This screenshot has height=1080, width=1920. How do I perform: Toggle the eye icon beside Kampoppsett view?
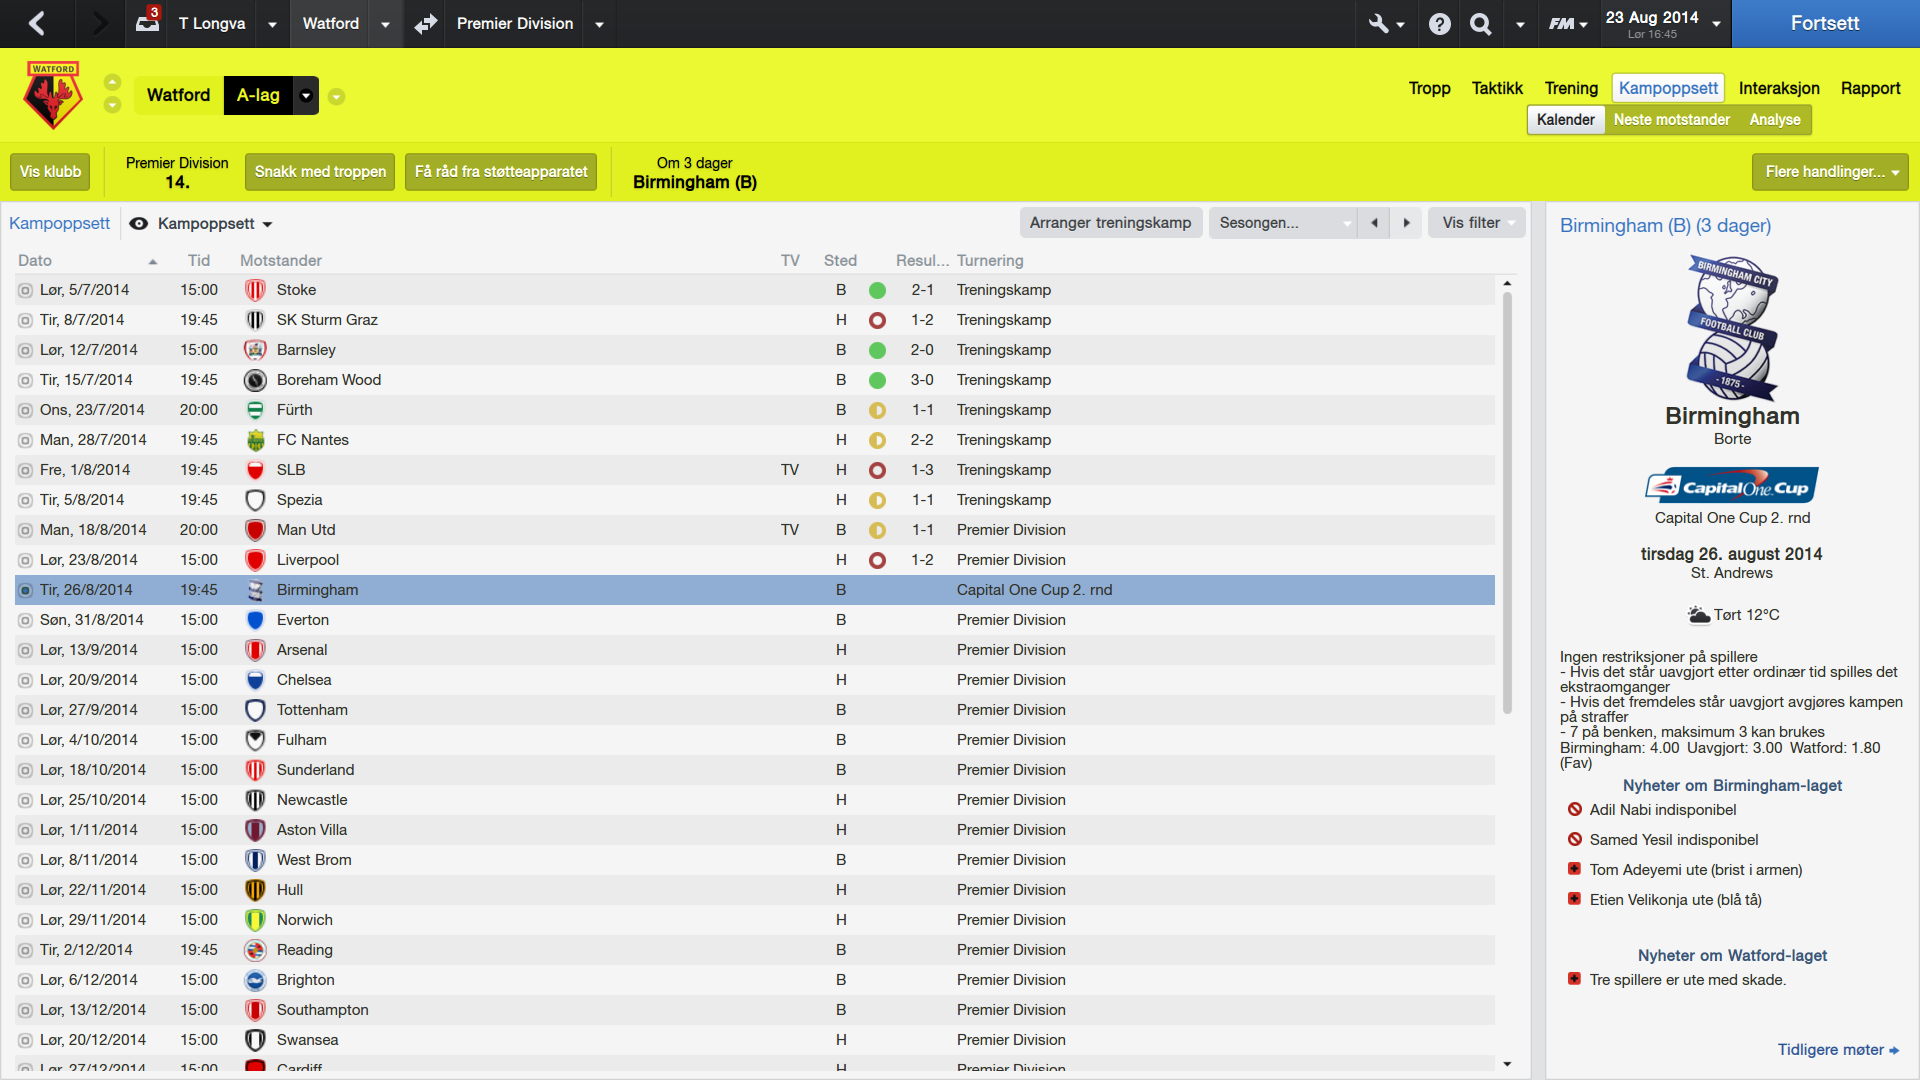pyautogui.click(x=139, y=223)
